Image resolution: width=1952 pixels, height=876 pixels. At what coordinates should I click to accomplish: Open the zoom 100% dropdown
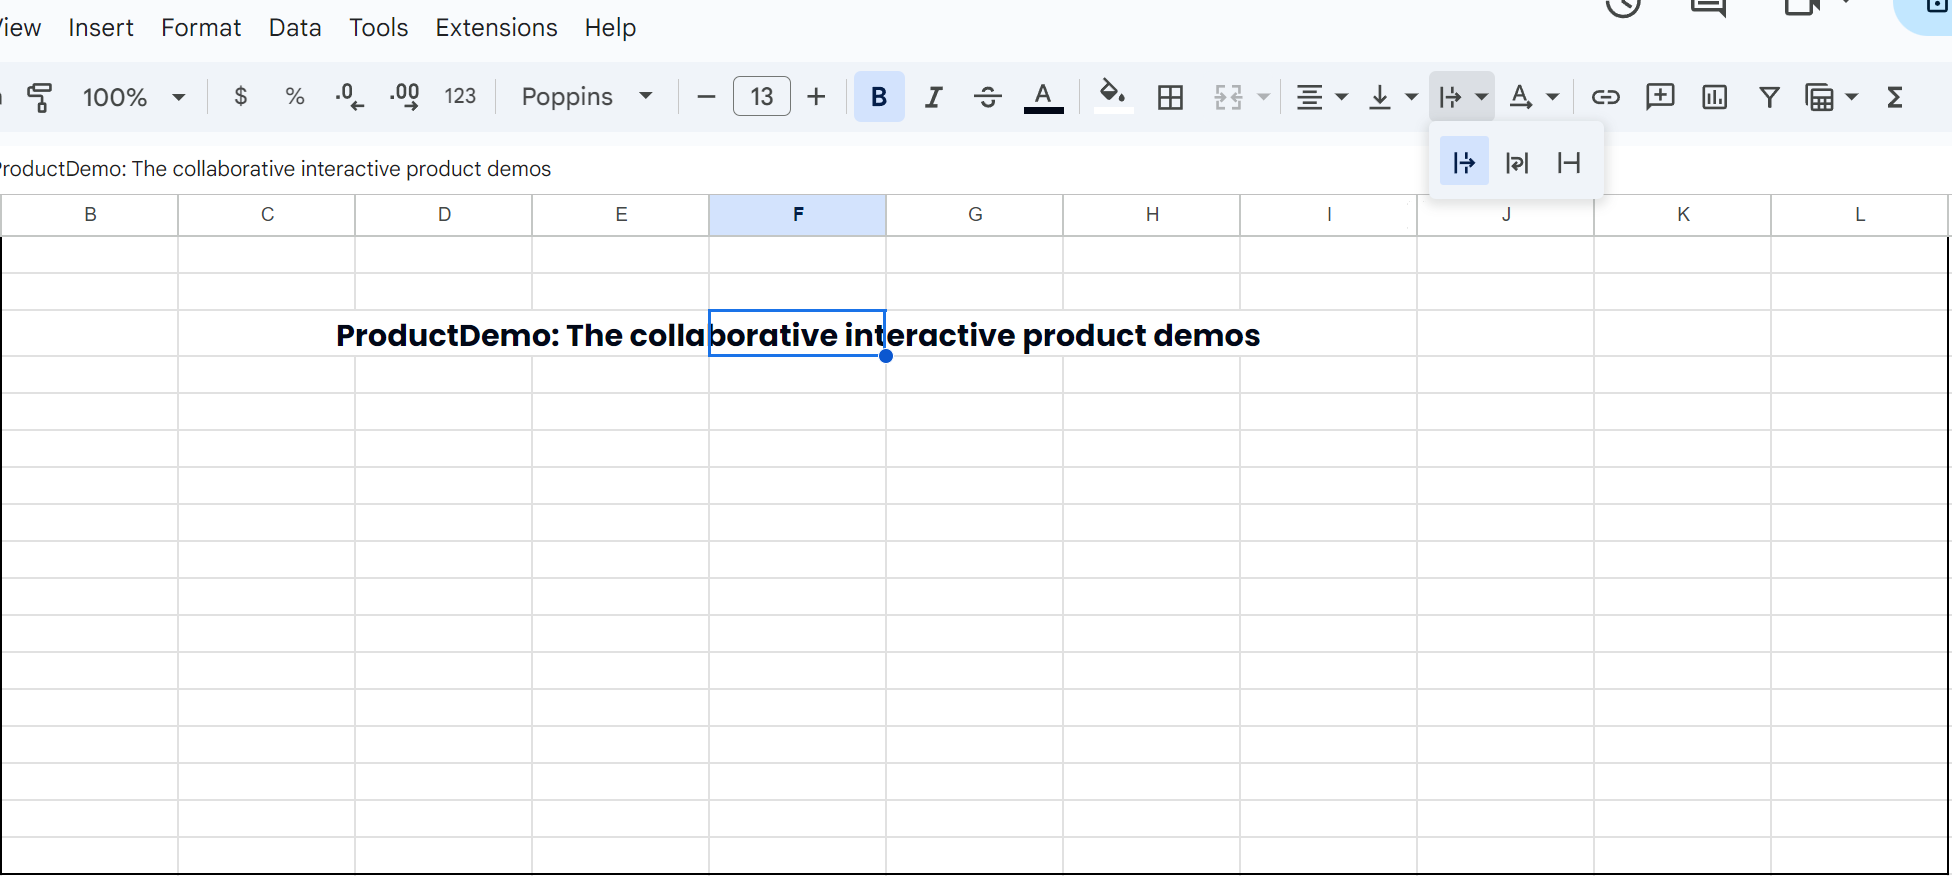133,97
